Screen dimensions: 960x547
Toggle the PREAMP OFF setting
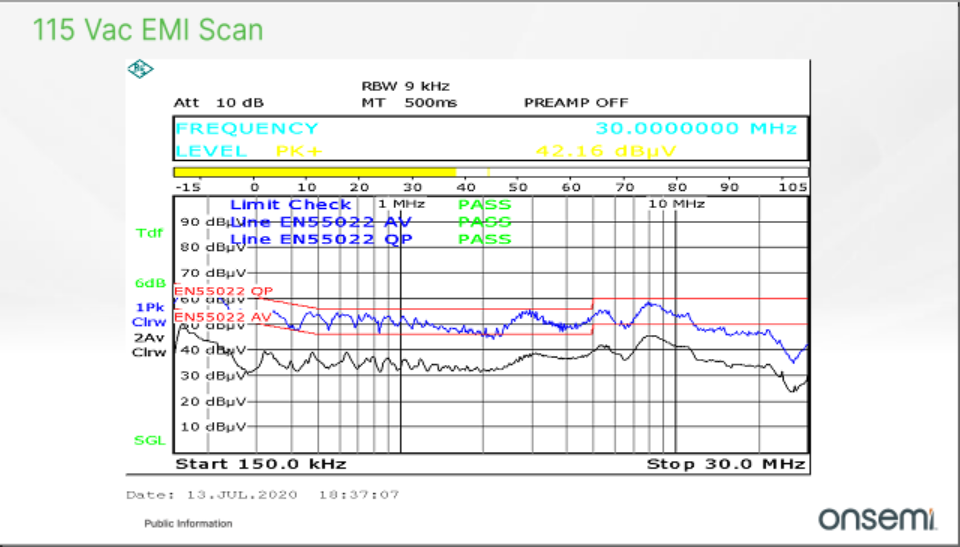[575, 102]
